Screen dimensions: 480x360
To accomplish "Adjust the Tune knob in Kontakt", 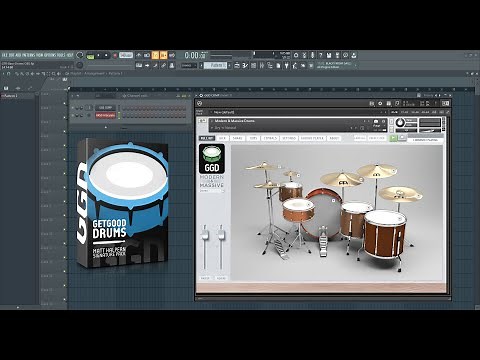I will [400, 123].
